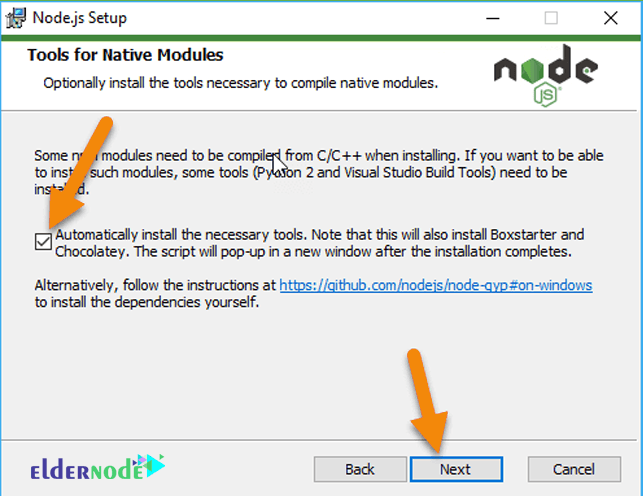Close the Node.js Setup window
This screenshot has height=496, width=643.
(611, 18)
